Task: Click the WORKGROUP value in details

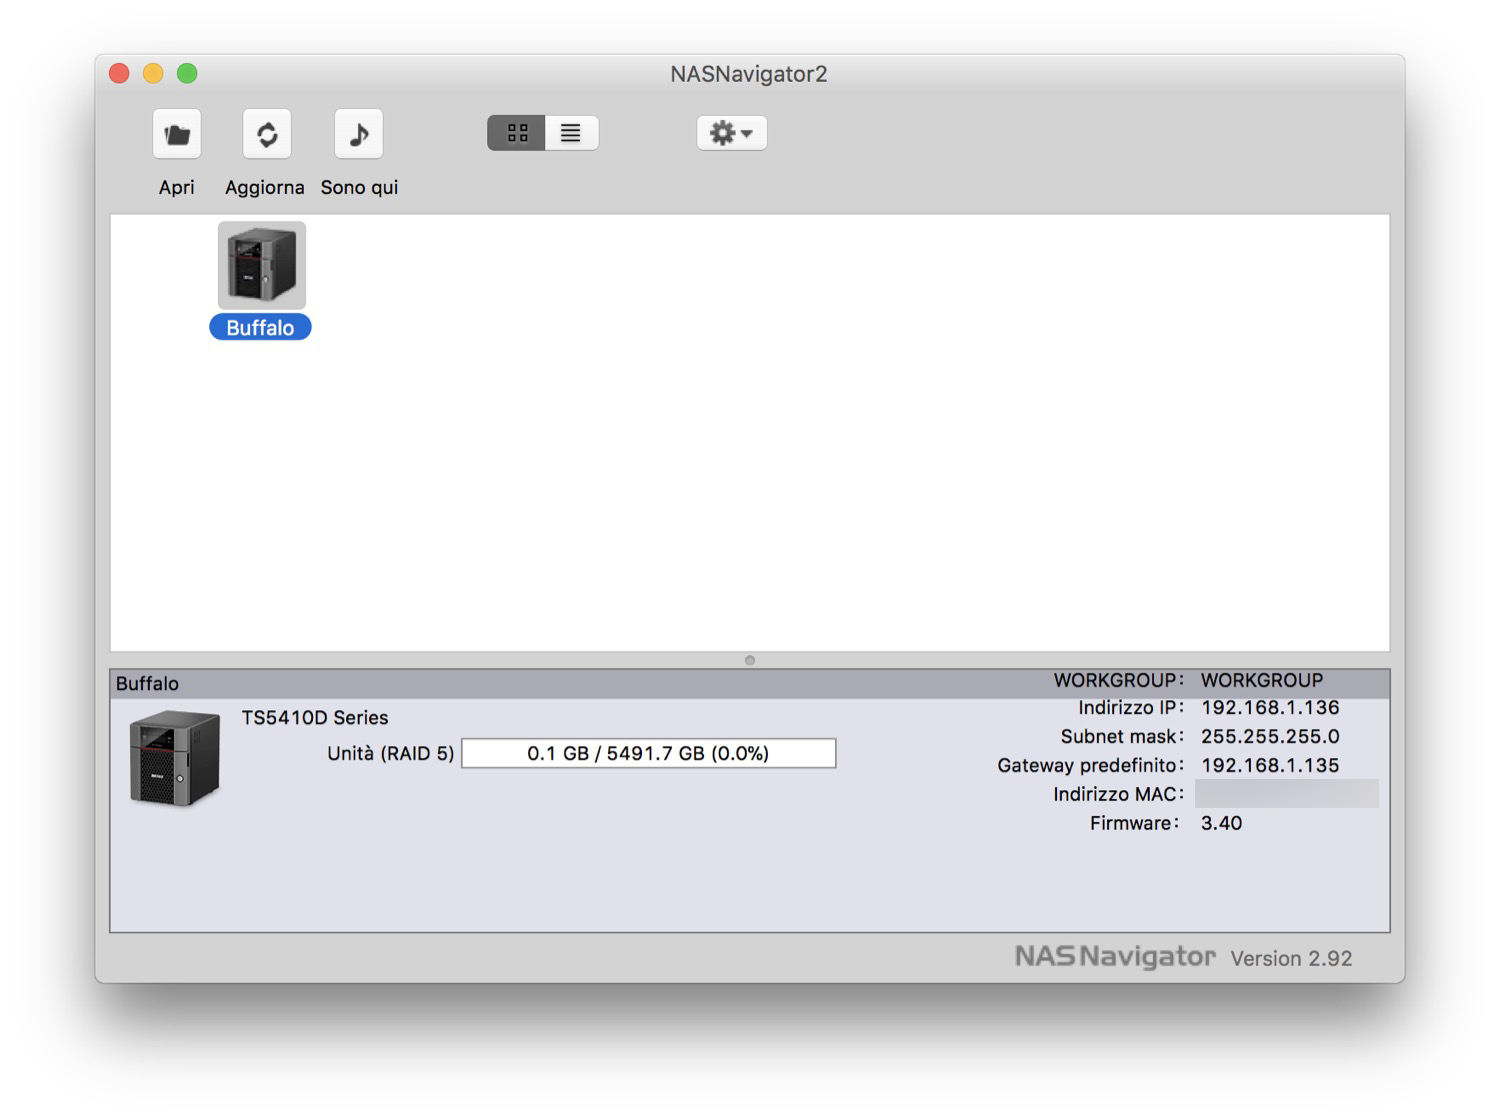Action: tap(1262, 680)
